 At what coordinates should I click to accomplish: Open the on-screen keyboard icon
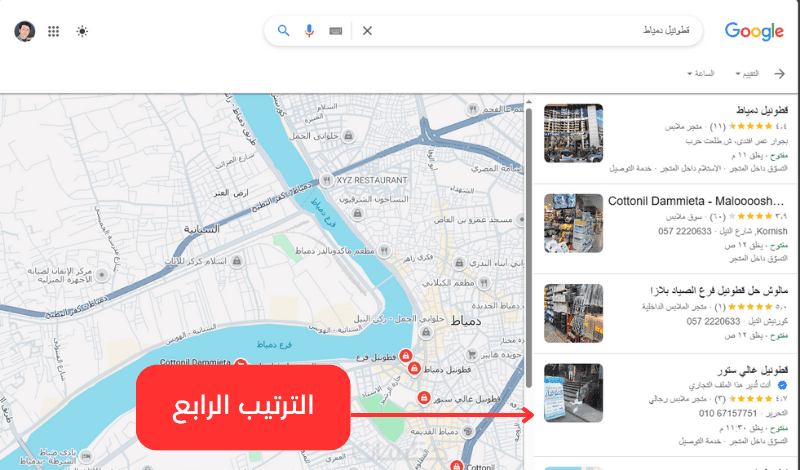(335, 31)
